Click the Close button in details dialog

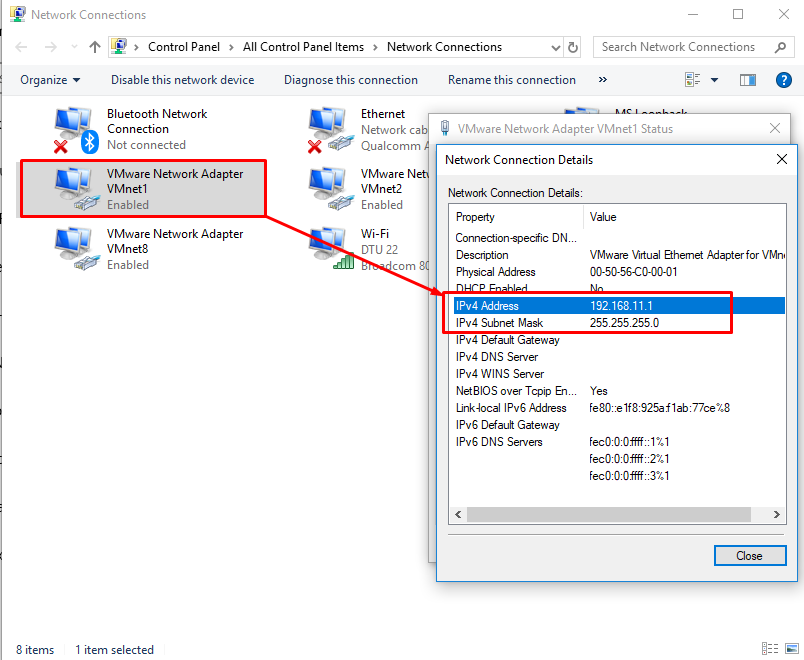tap(750, 555)
